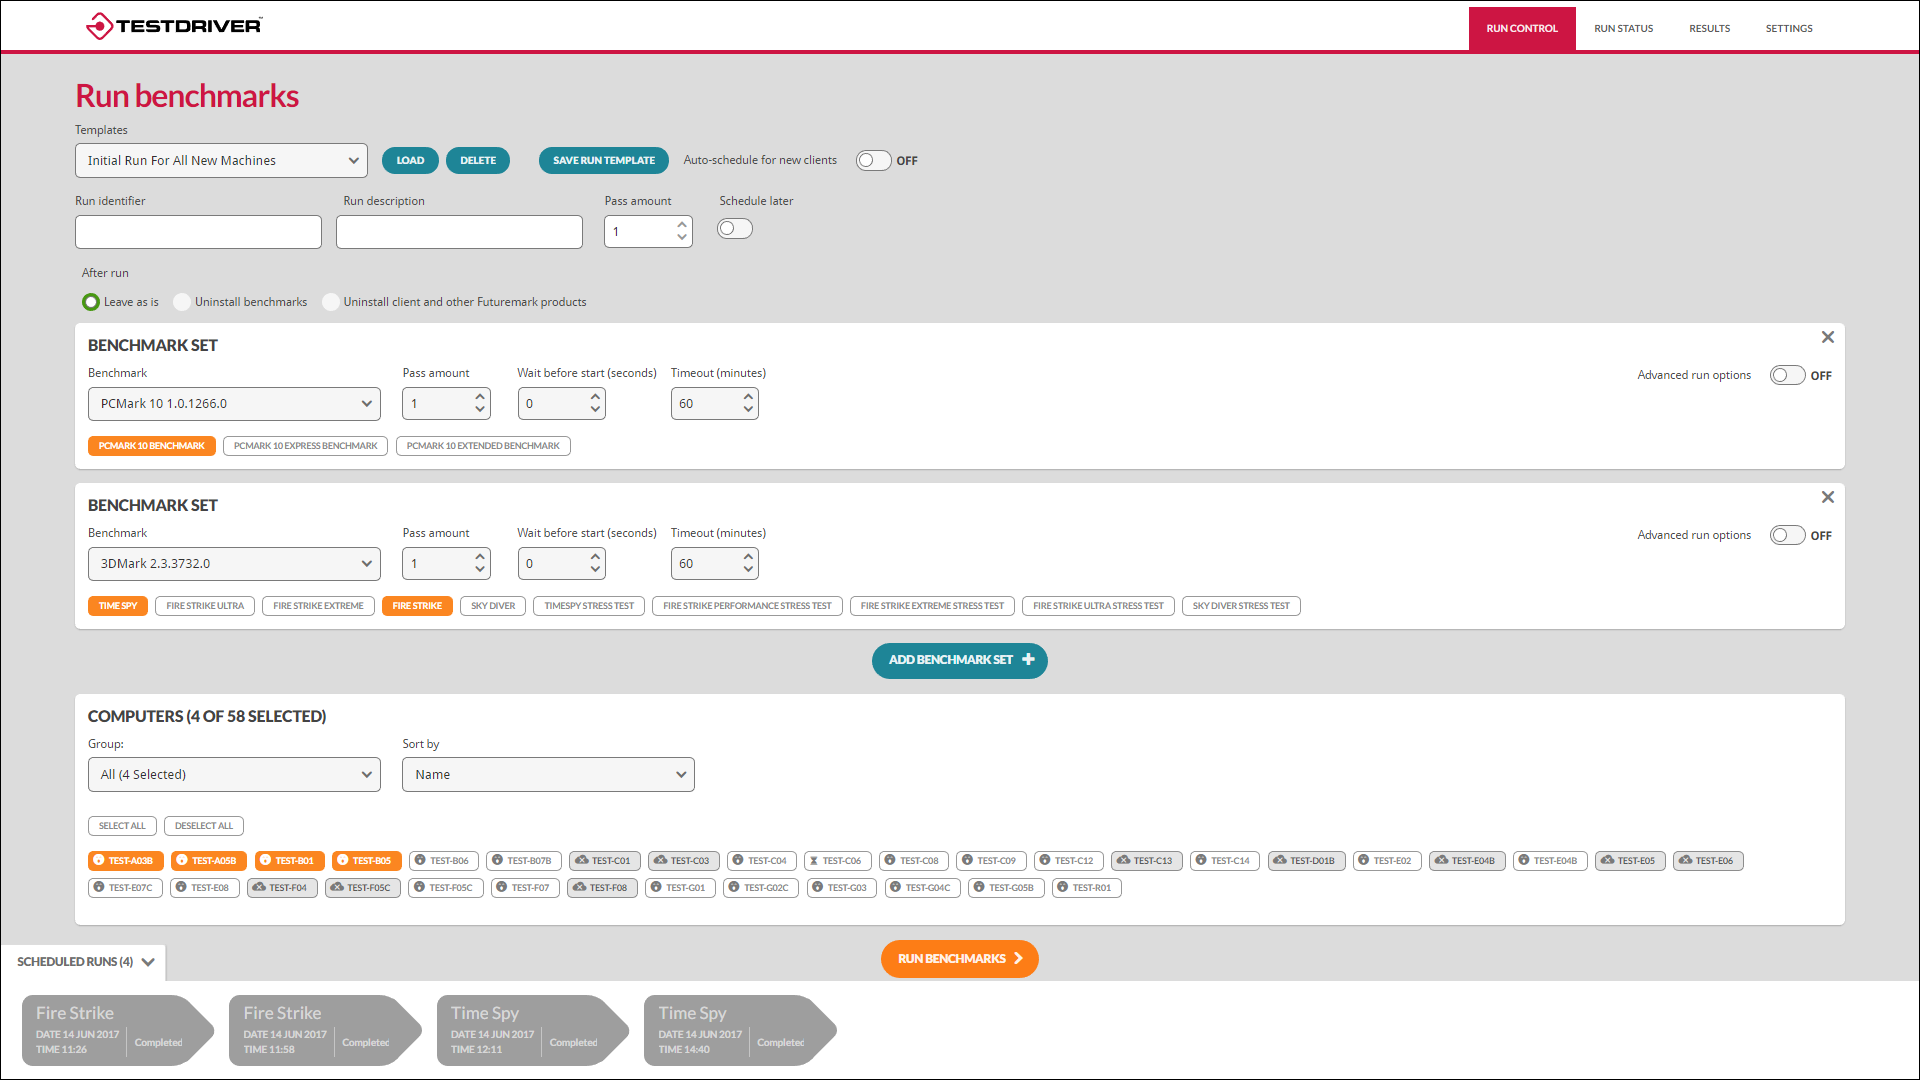Select offline computer TEST-E05

(1631, 861)
